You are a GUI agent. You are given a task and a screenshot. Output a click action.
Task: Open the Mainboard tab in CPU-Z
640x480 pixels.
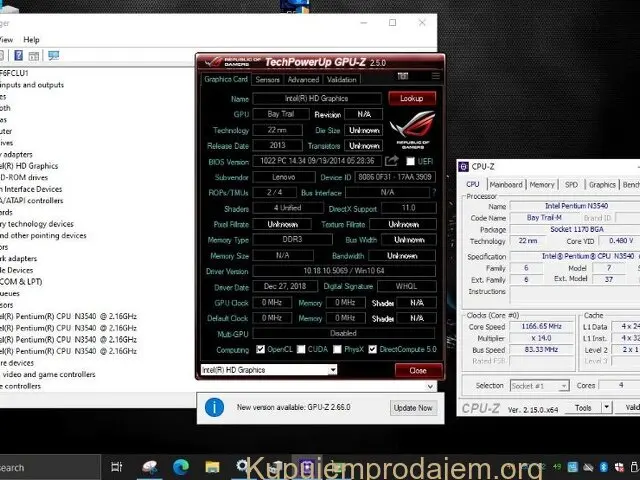505,184
